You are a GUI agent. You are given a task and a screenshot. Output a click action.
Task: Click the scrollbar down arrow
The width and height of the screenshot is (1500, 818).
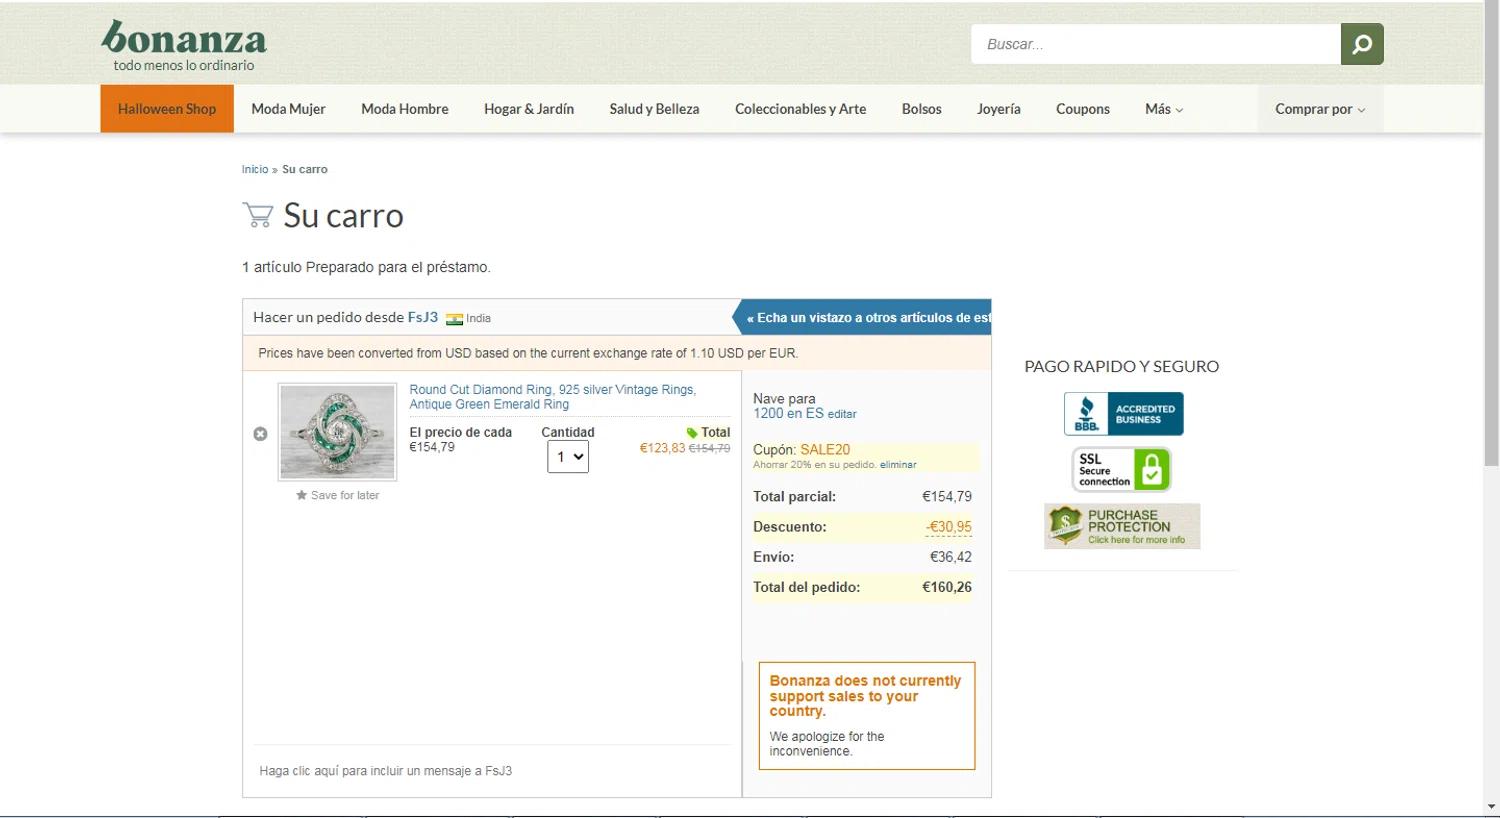tap(1491, 807)
